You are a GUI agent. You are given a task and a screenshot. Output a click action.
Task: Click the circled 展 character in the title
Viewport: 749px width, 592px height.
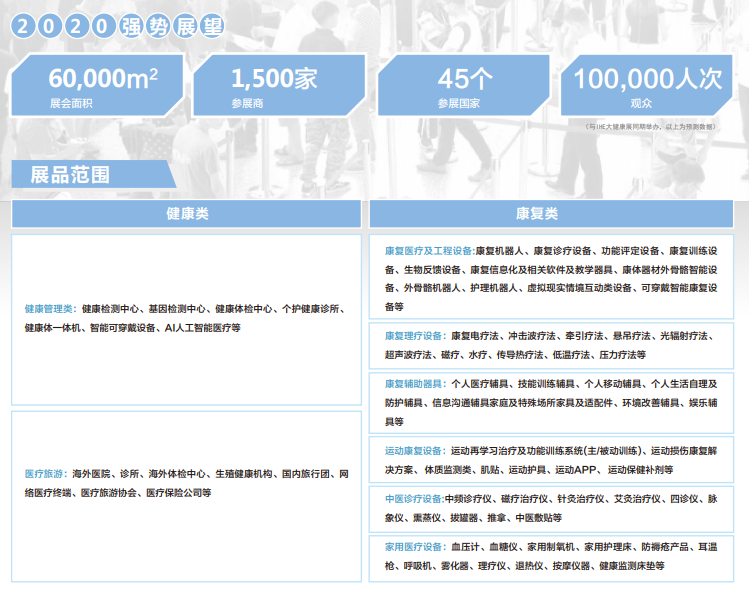point(185,26)
